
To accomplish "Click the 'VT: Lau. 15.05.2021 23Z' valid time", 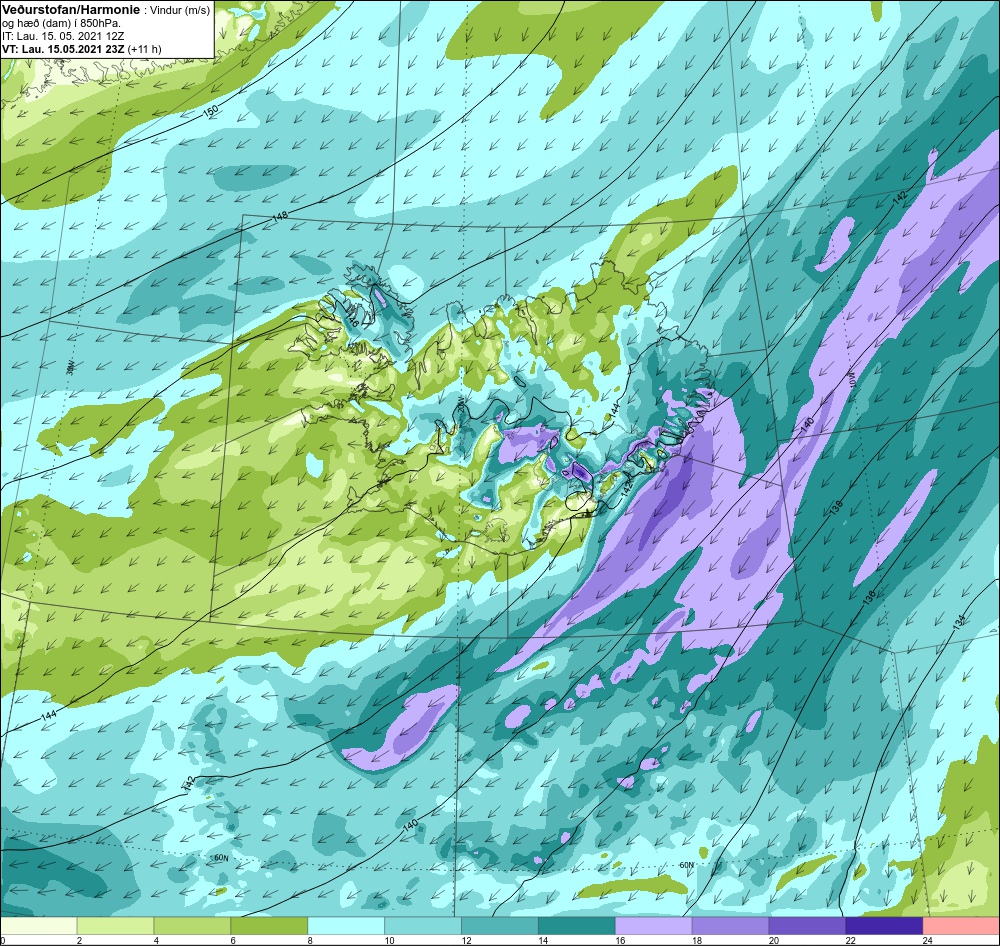I will coord(63,49).
